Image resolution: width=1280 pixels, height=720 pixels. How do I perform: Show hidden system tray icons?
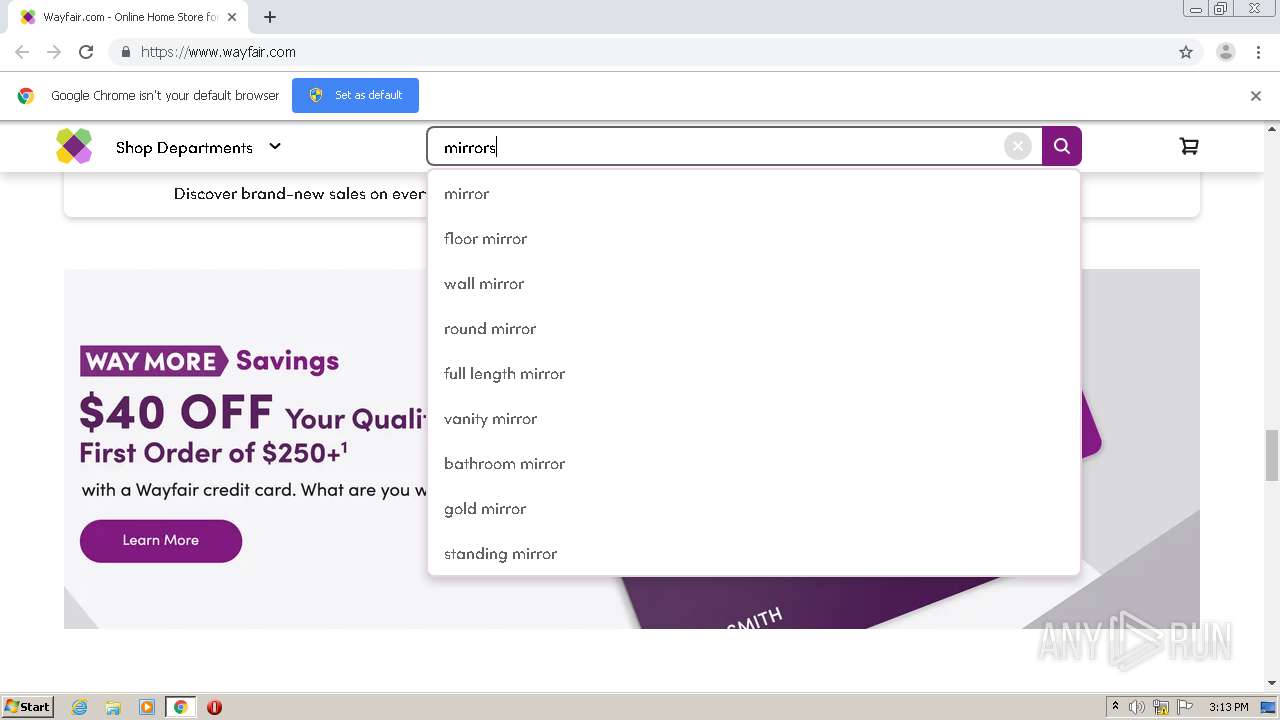point(1115,707)
